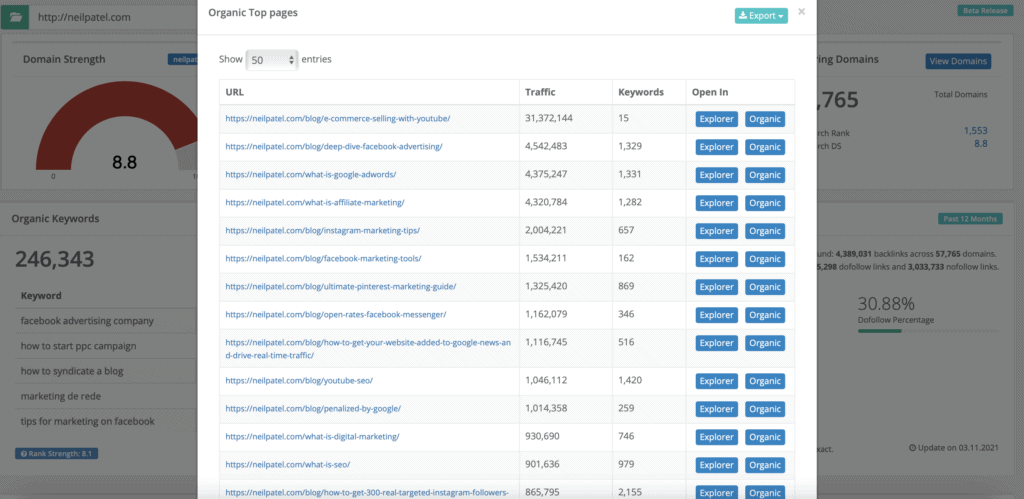Click Organic for deep-dive-facebook-advertising row

tap(765, 147)
